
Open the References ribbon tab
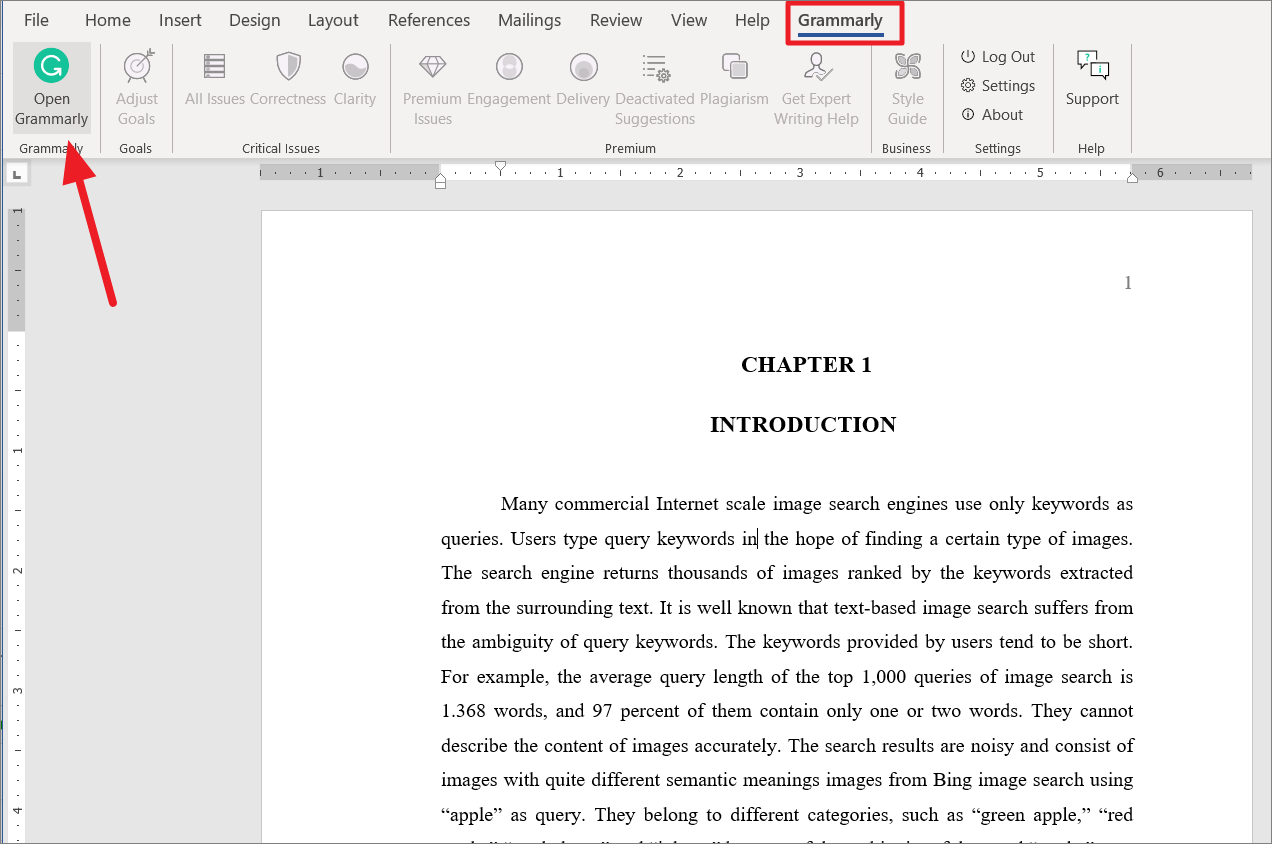point(429,20)
